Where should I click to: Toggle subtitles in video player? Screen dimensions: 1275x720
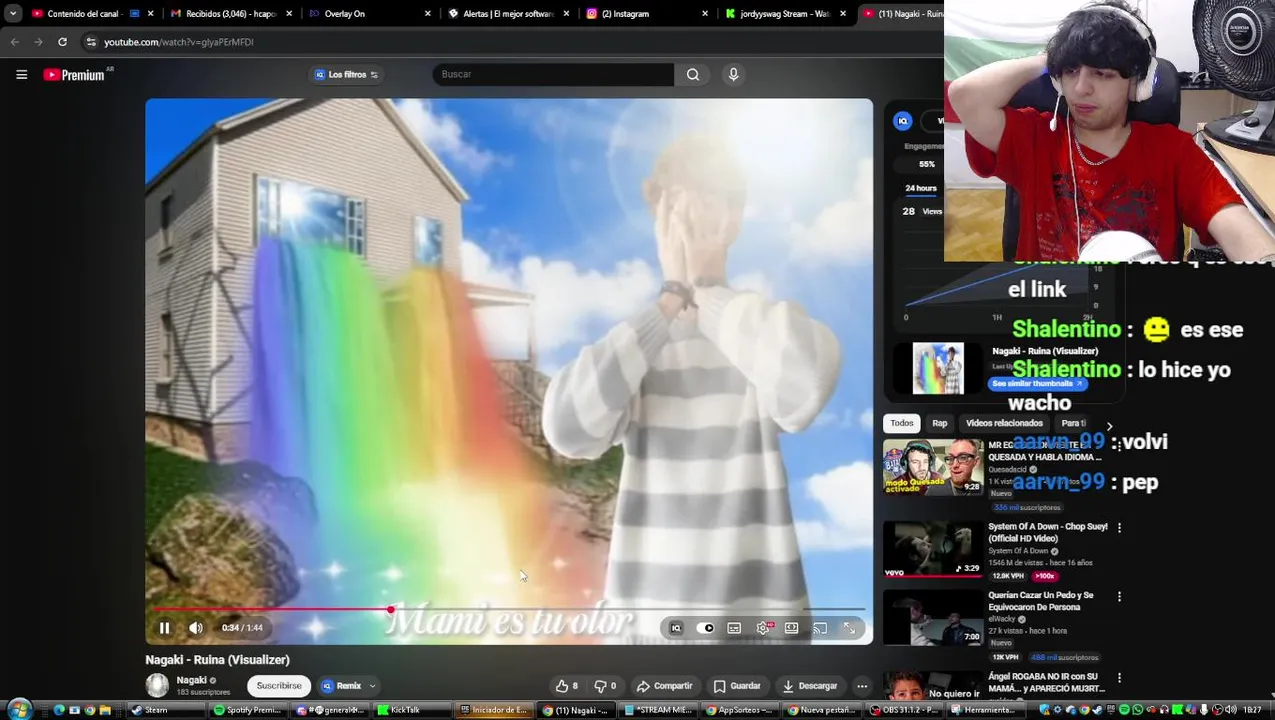coord(734,628)
